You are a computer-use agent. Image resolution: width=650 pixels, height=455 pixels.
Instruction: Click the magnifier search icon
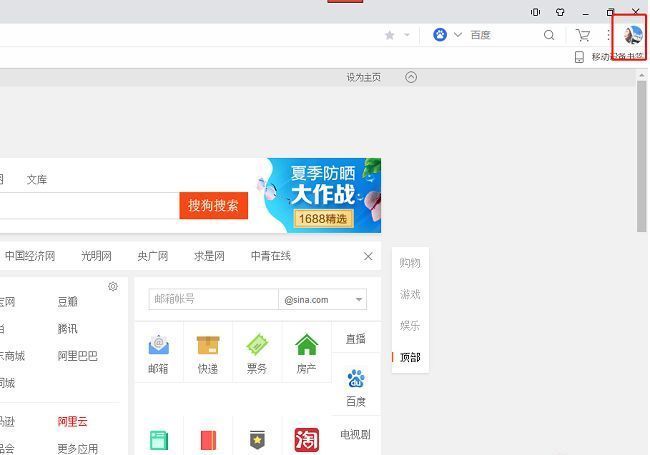549,35
